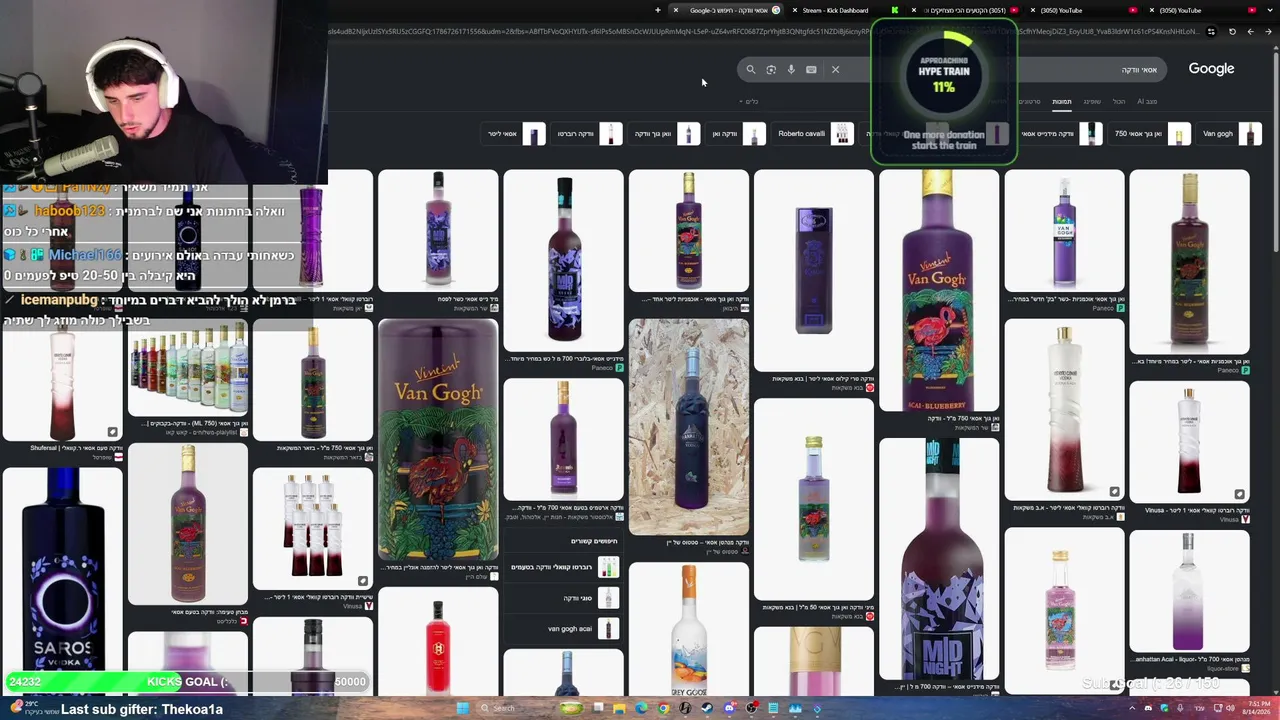
Task: Select the Shopping (שופינג) results tab
Action: coord(1092,101)
